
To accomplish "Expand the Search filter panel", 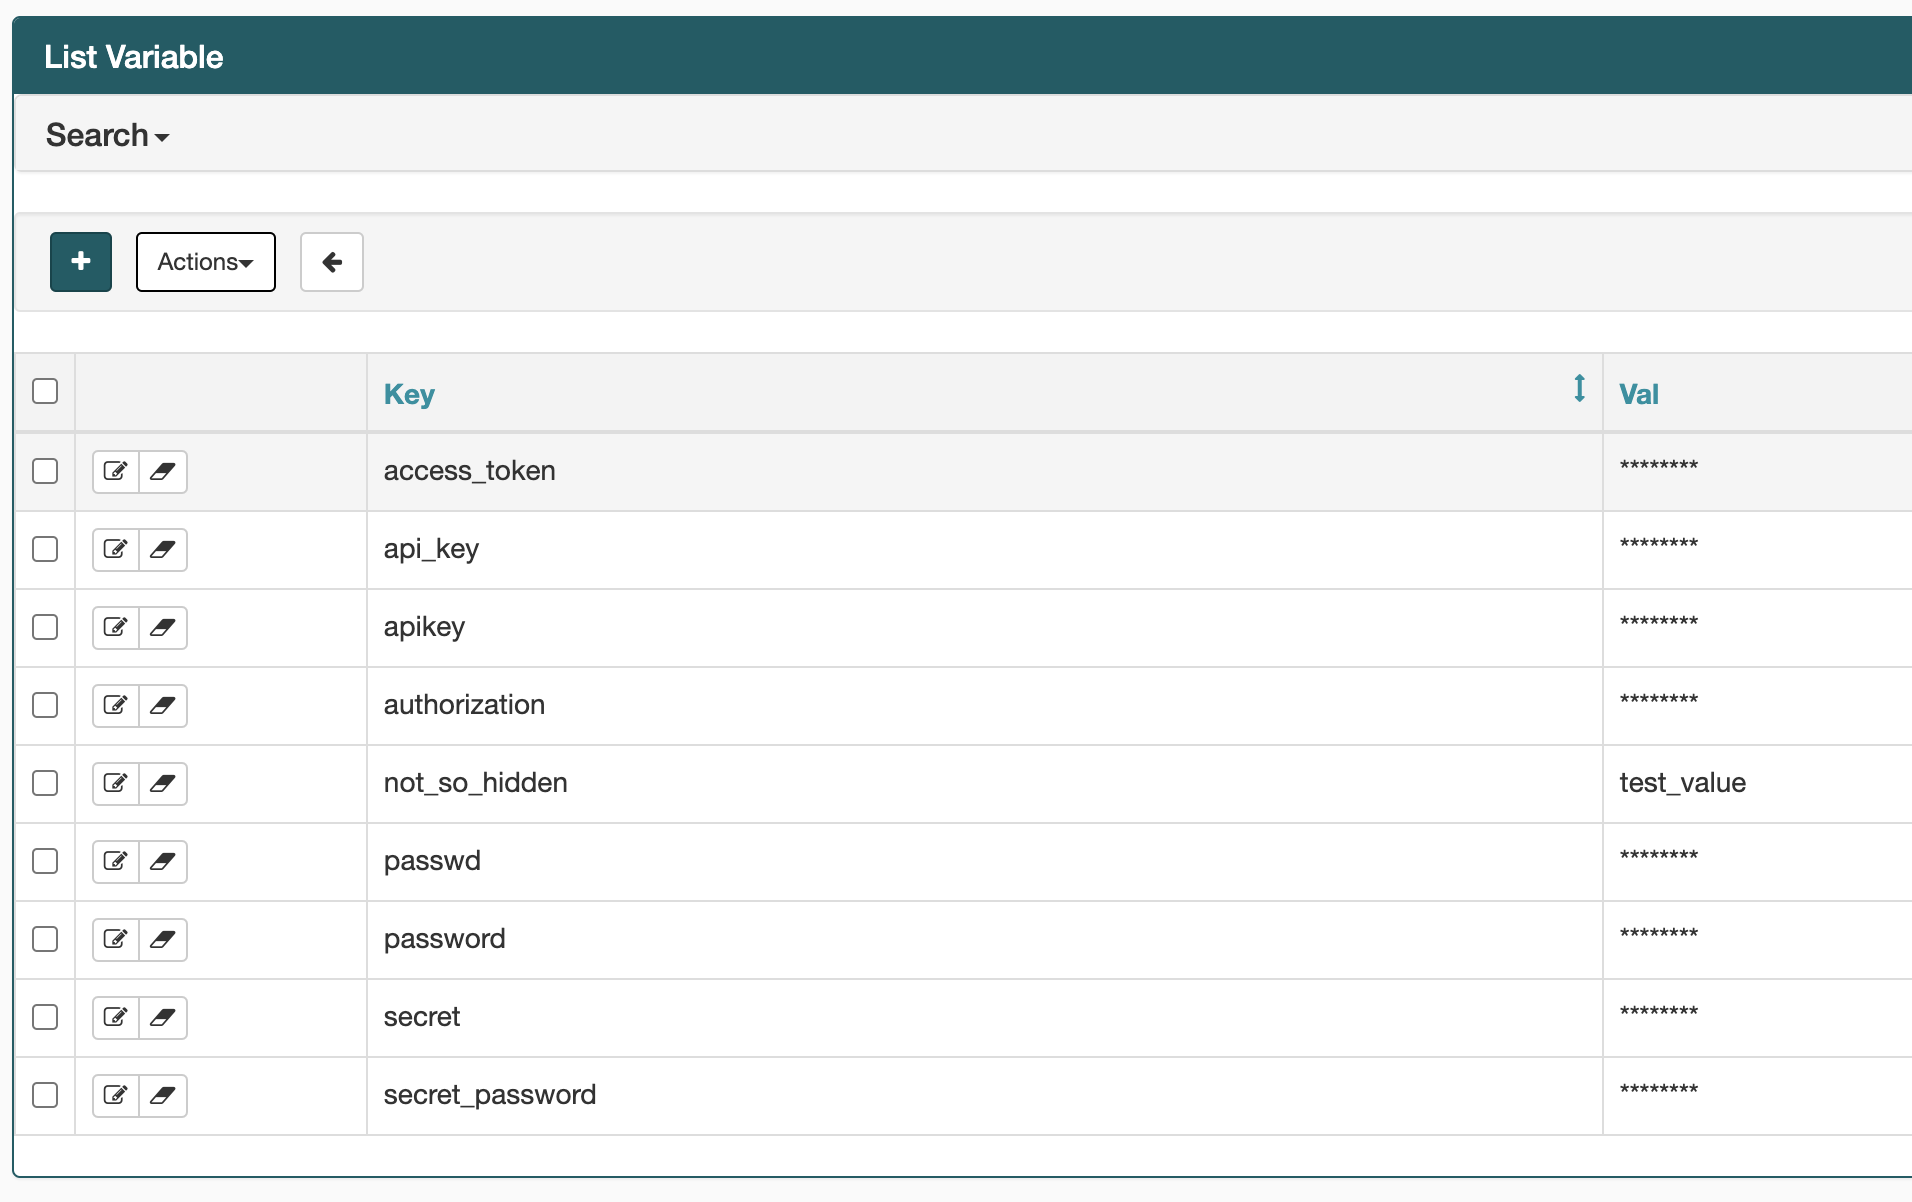I will 107,135.
